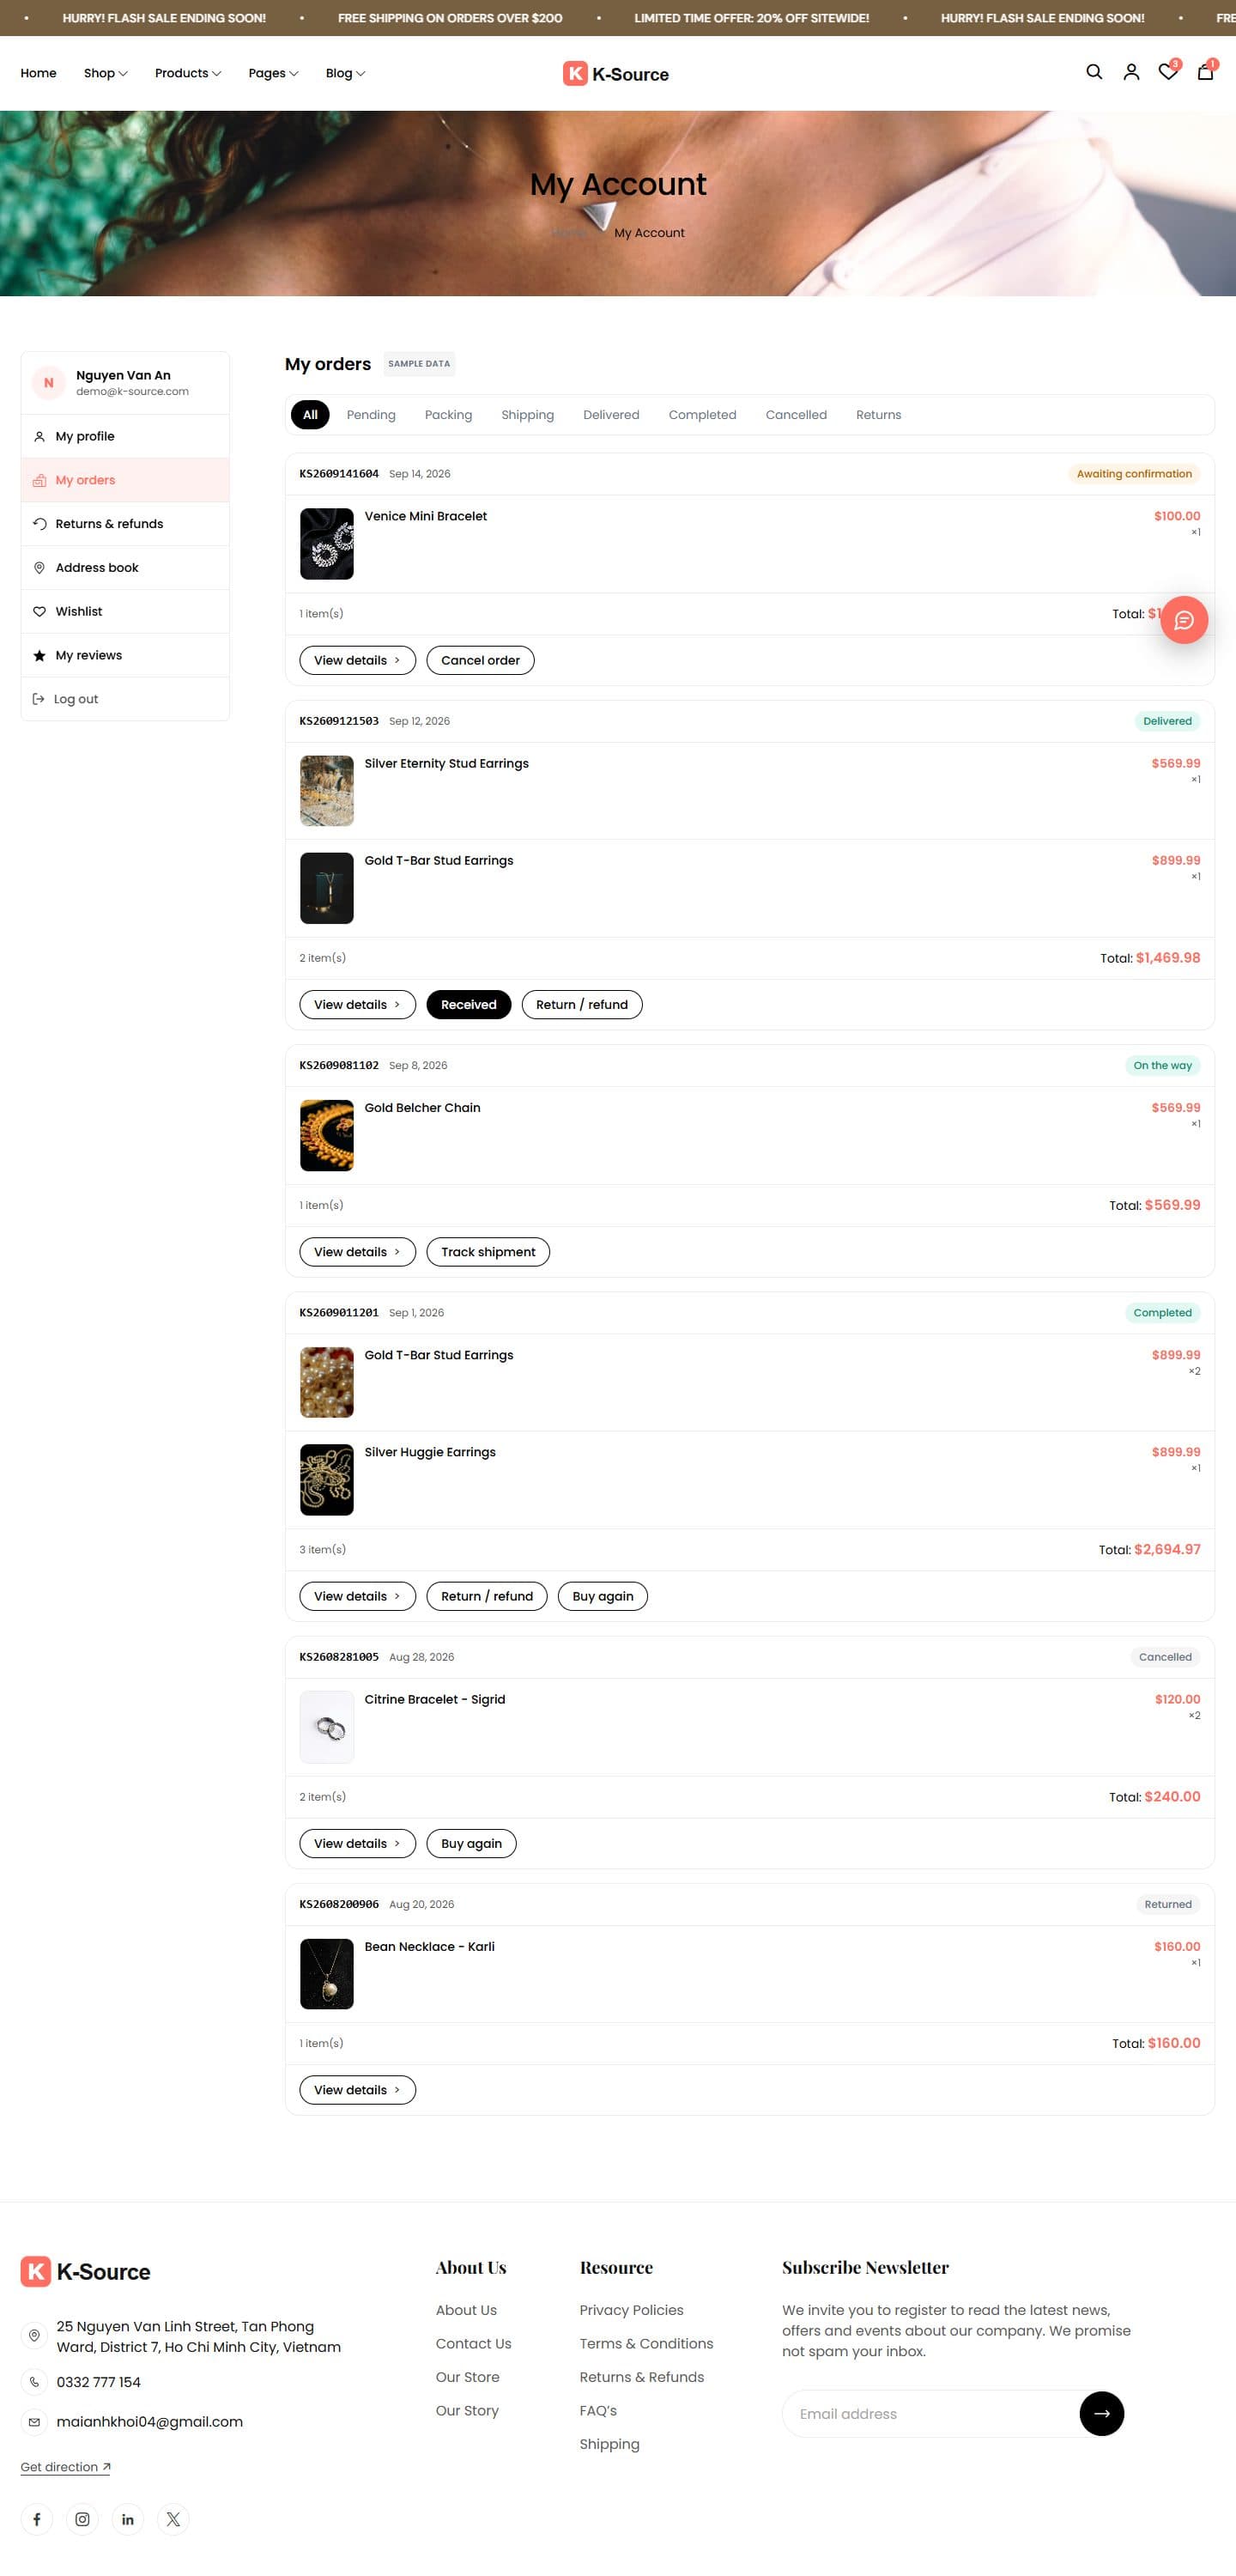Cancel order for Venice Mini Bracelet
Screen dimensions: 1236x2576
[x=480, y=660]
